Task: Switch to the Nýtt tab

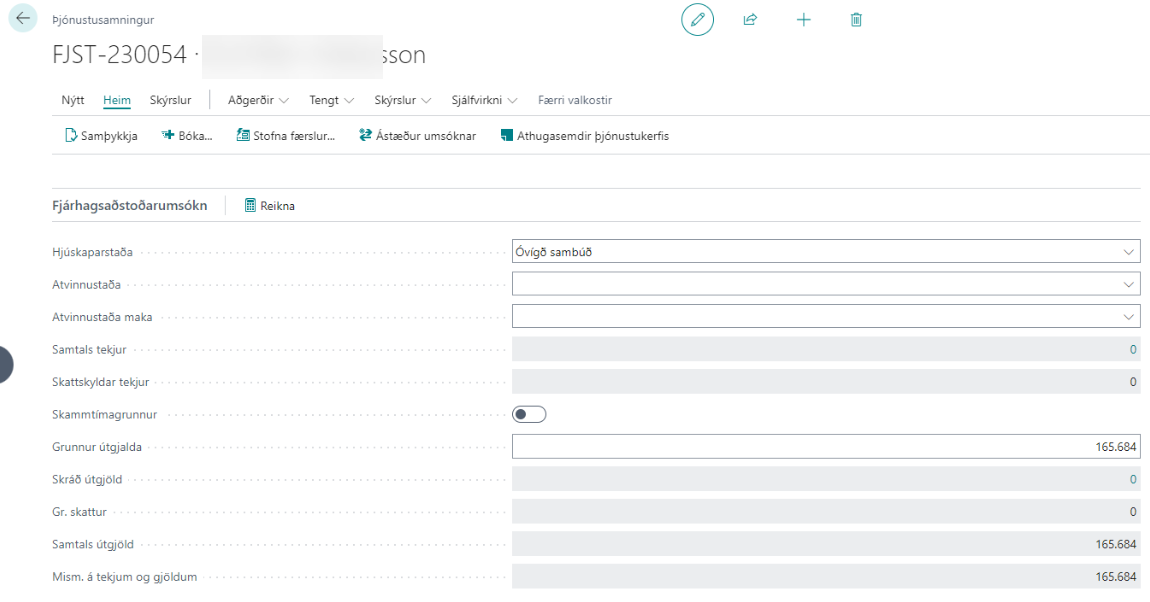Action: pos(72,100)
